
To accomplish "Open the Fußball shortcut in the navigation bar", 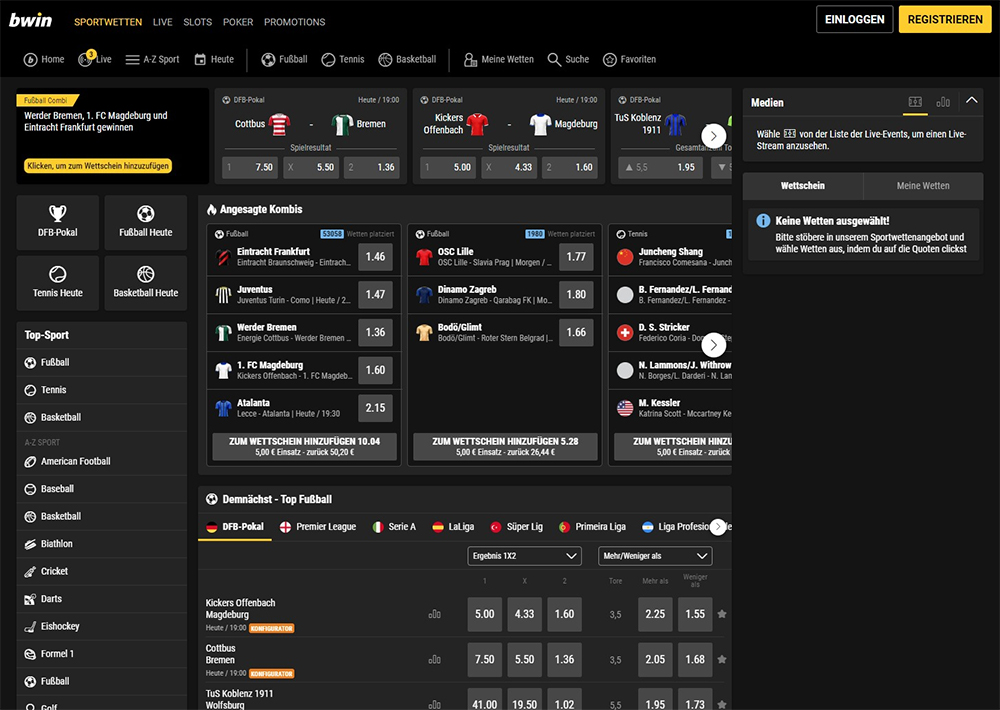I will tap(284, 59).
